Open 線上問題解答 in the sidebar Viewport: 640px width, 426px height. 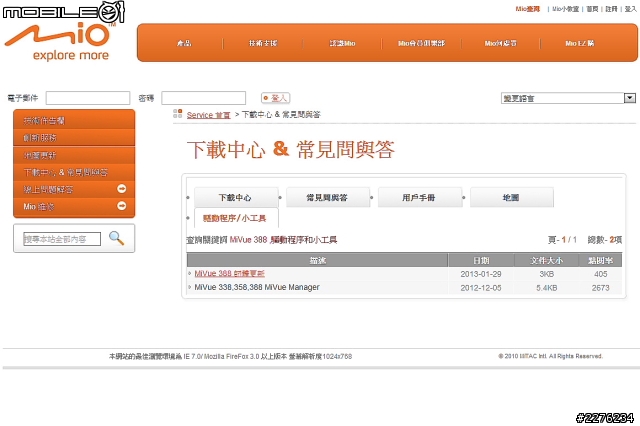pyautogui.click(x=74, y=189)
